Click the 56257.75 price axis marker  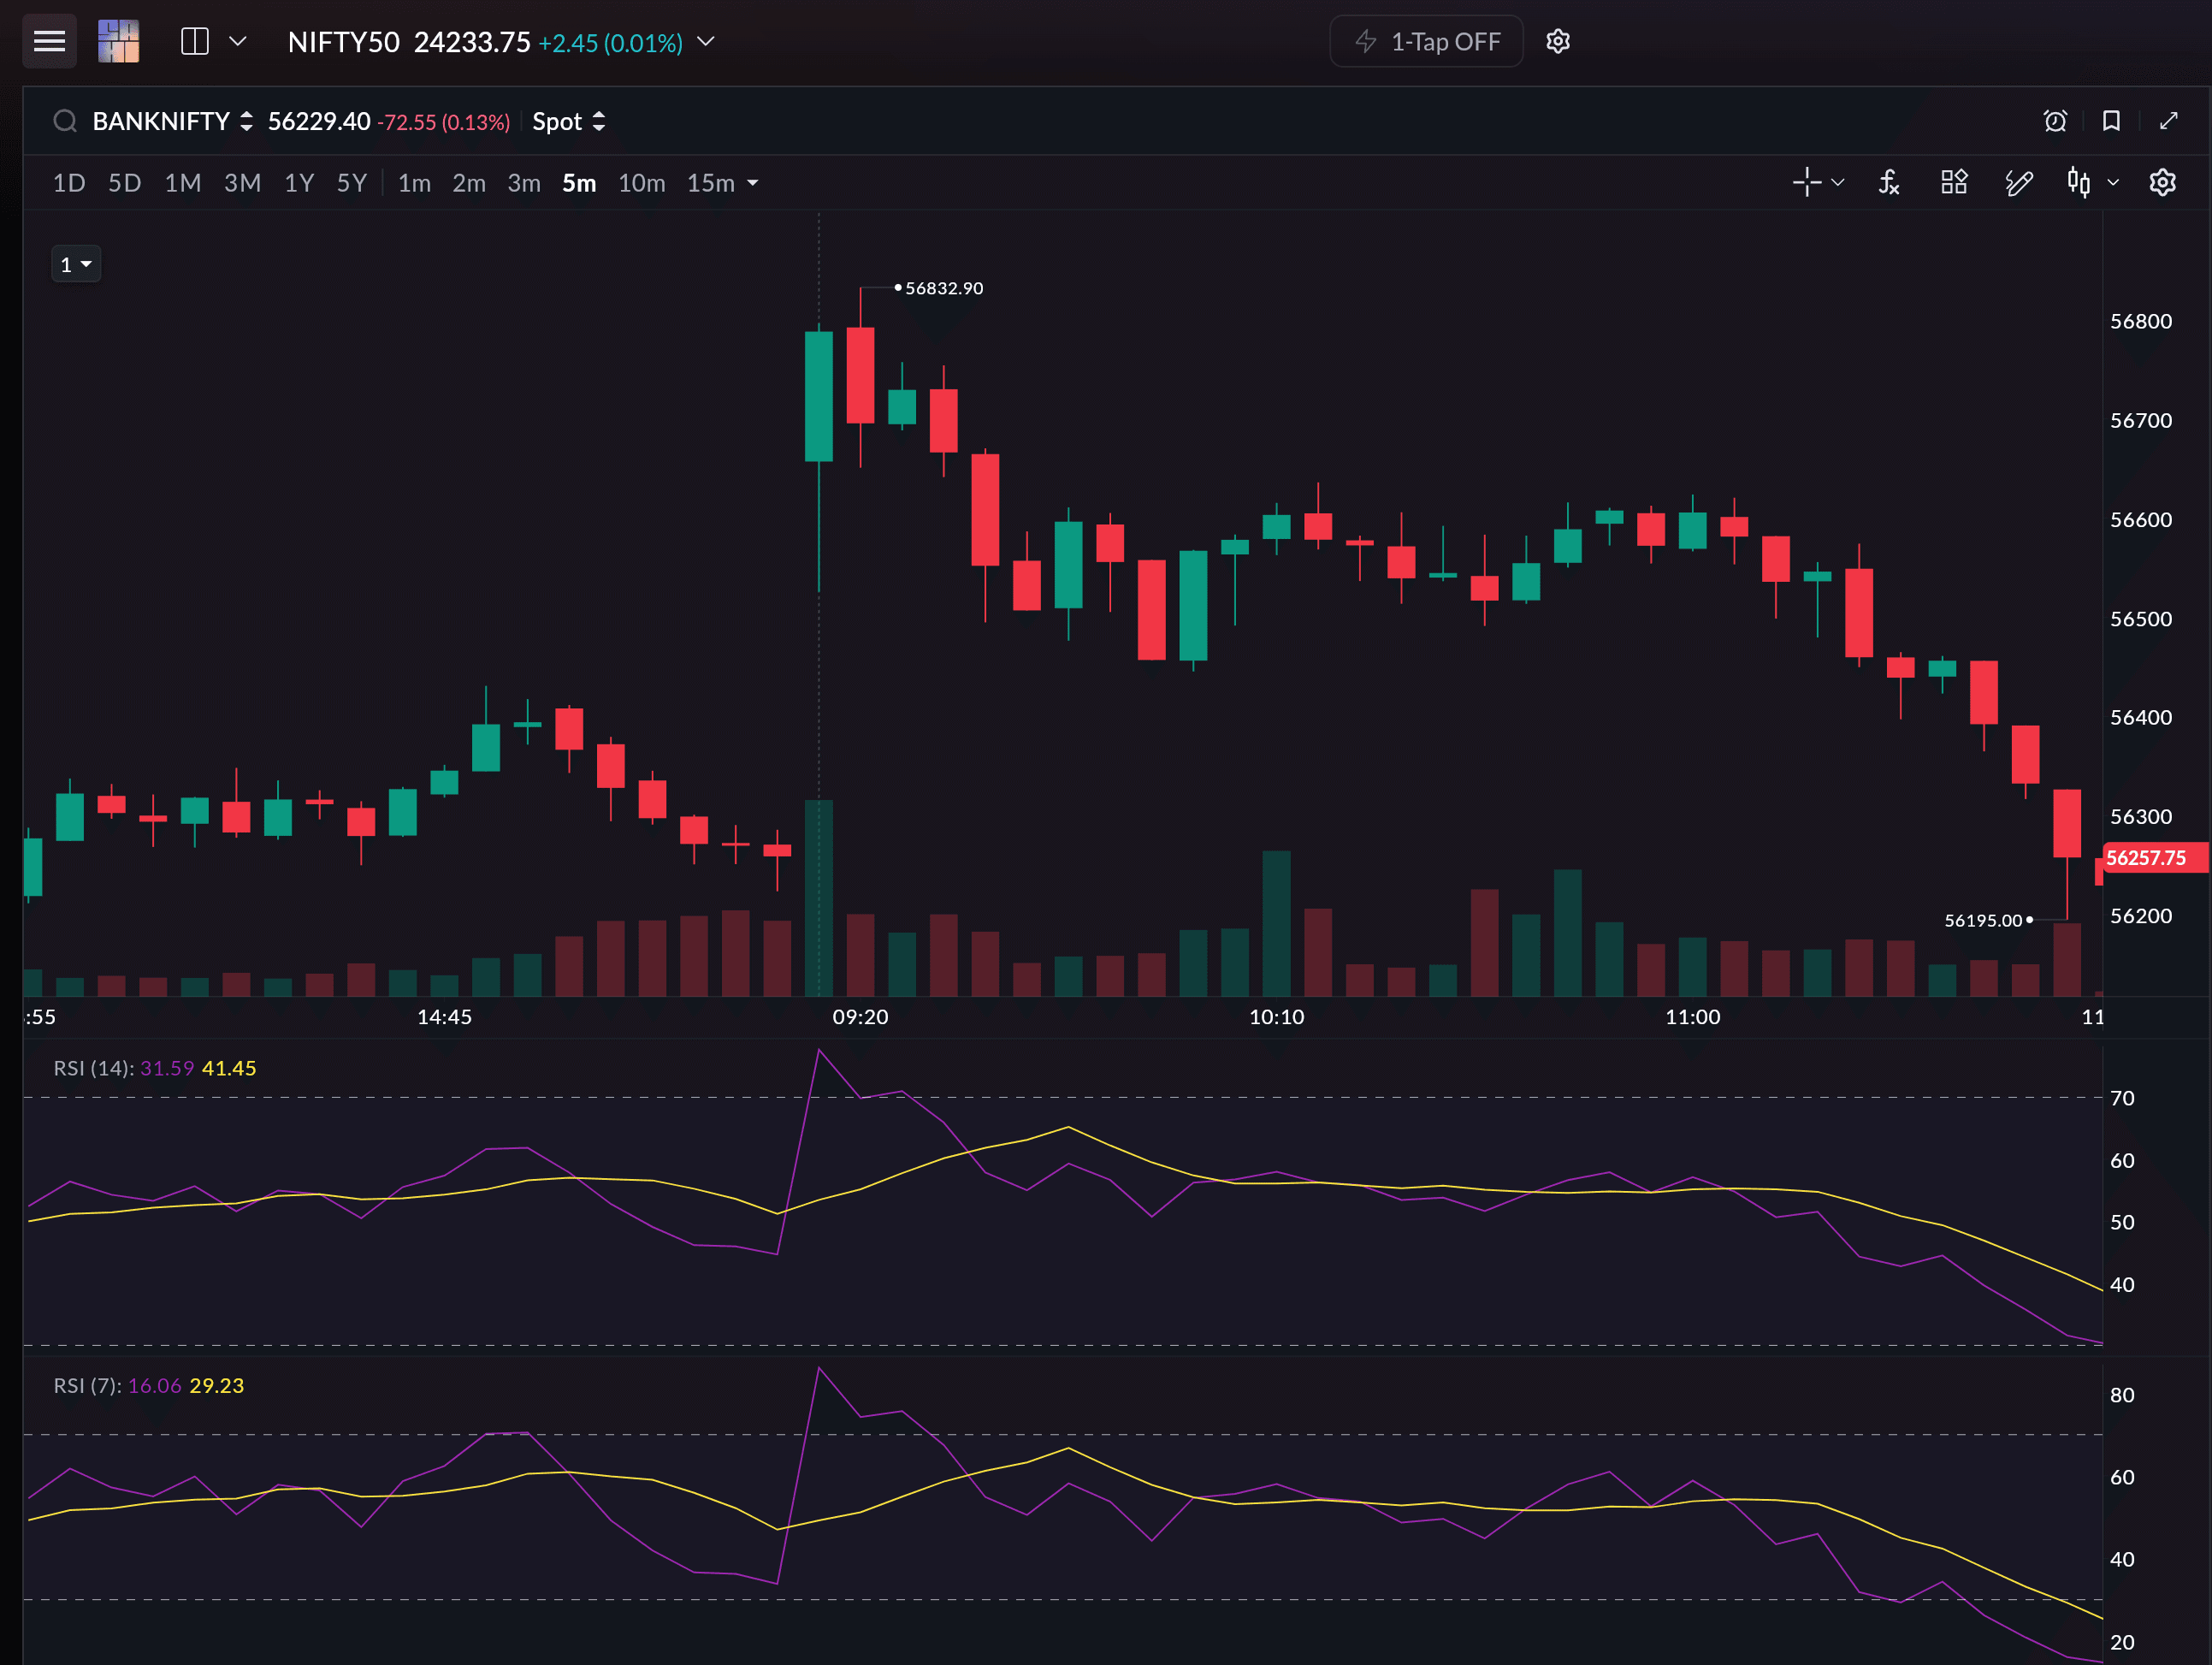tap(2152, 858)
